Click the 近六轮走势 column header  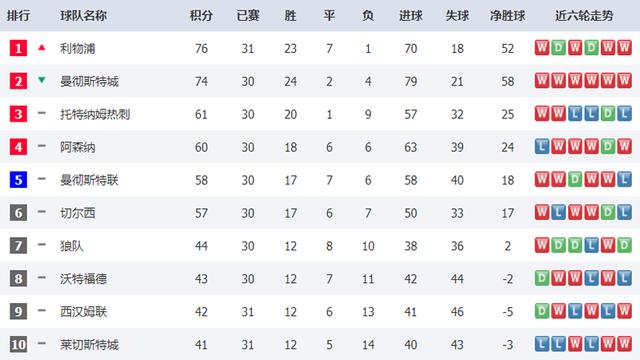click(x=584, y=16)
